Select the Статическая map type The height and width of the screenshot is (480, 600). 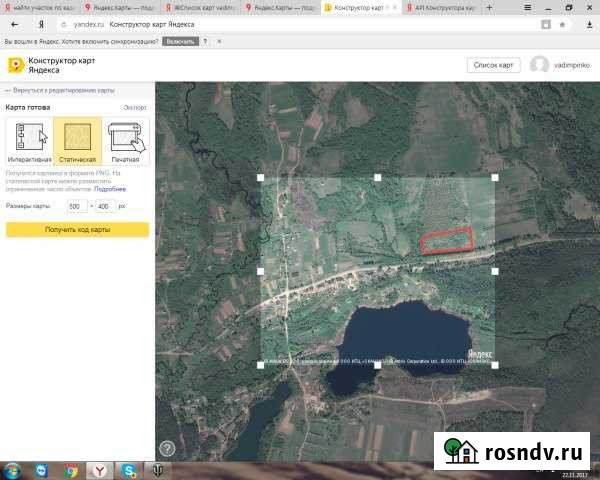click(x=78, y=141)
